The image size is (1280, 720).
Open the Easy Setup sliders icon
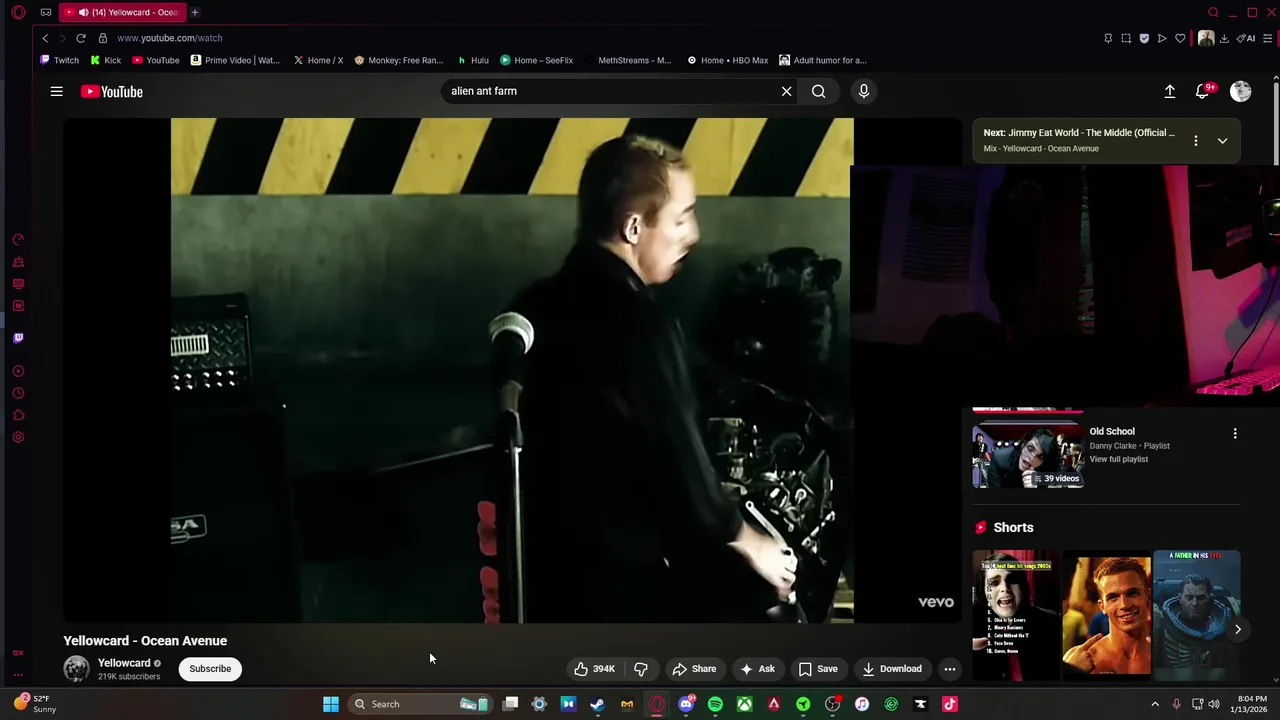(x=1268, y=38)
